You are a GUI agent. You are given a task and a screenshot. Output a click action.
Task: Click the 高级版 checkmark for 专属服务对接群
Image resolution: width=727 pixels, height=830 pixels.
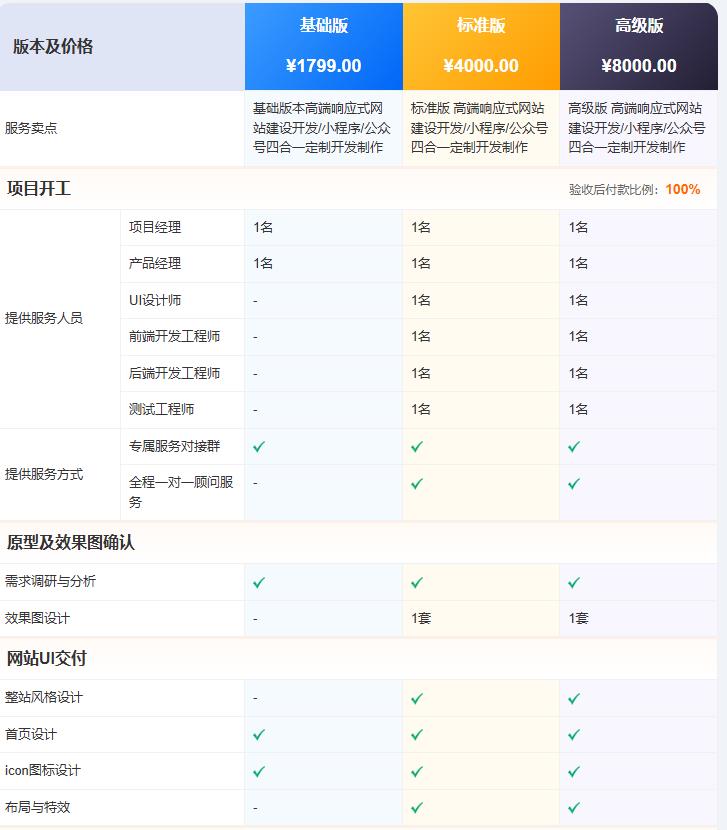click(574, 447)
